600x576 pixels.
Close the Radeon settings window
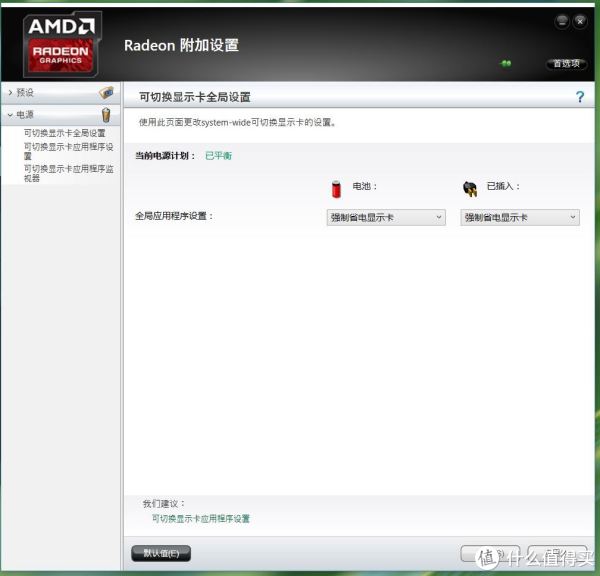pos(580,21)
